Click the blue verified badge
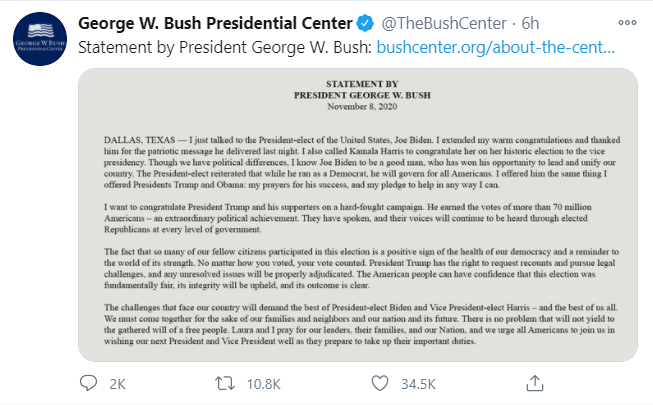 [x=365, y=22]
